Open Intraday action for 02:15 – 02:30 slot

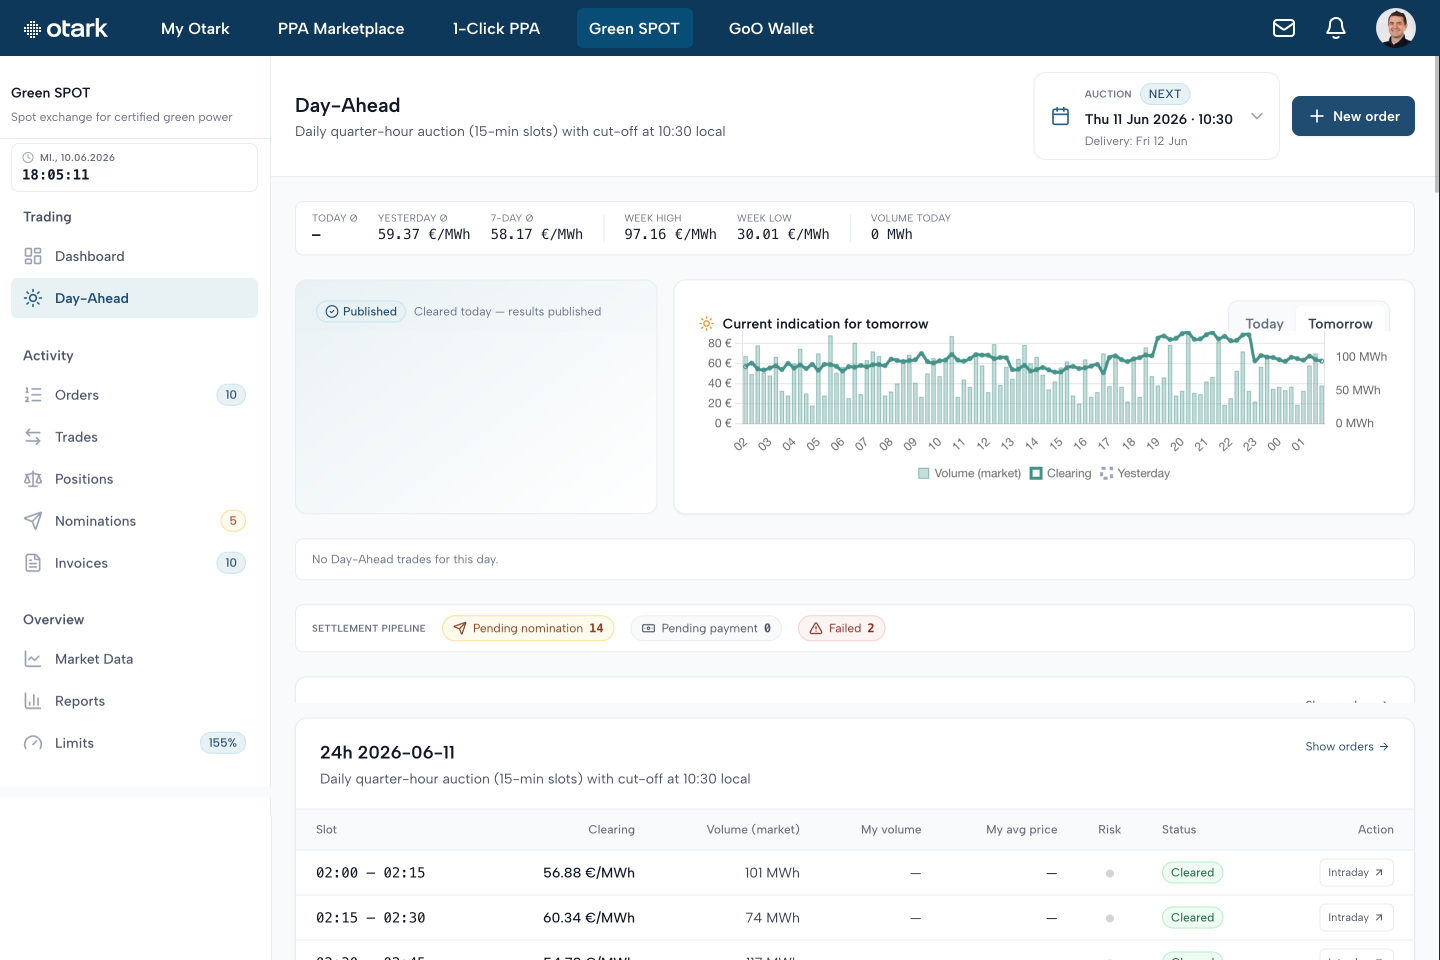pyautogui.click(x=1356, y=918)
